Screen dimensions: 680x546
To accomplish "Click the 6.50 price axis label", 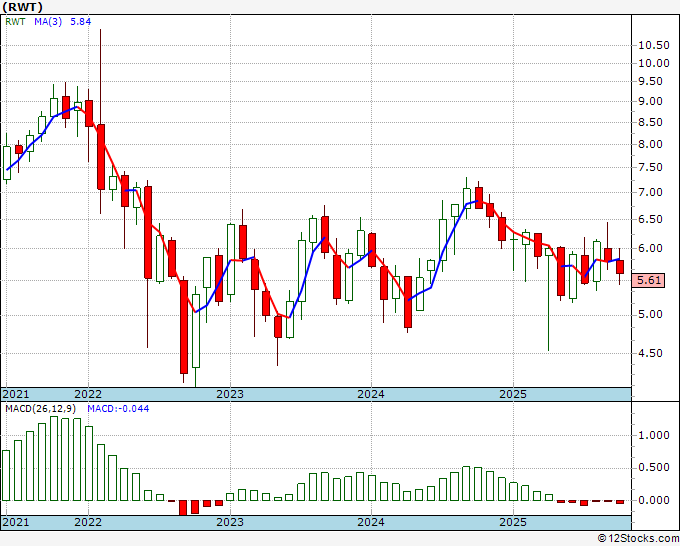I will [651, 219].
